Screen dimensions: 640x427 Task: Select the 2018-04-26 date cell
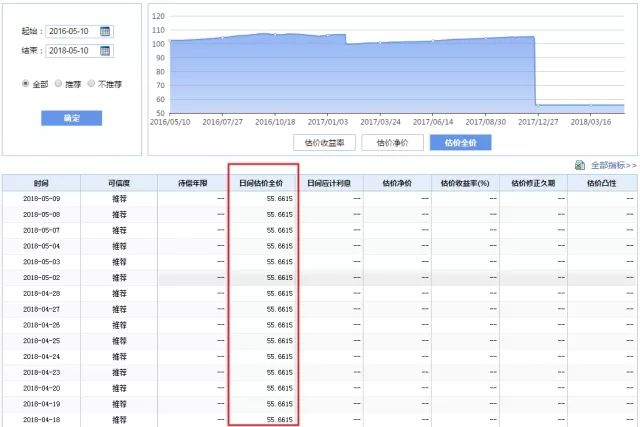(42, 325)
